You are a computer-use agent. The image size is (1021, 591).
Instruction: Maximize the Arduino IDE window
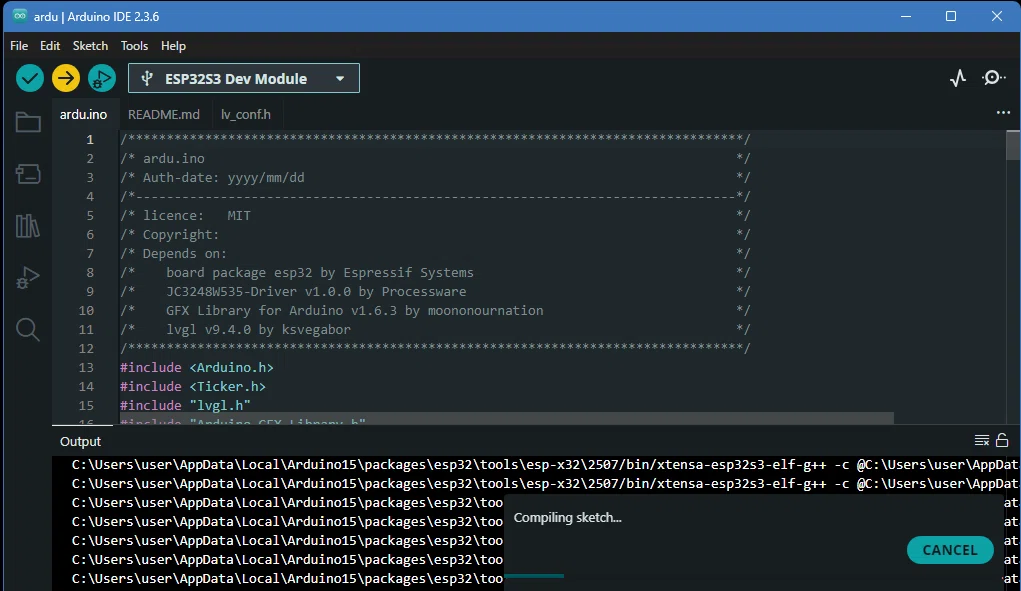(x=951, y=16)
